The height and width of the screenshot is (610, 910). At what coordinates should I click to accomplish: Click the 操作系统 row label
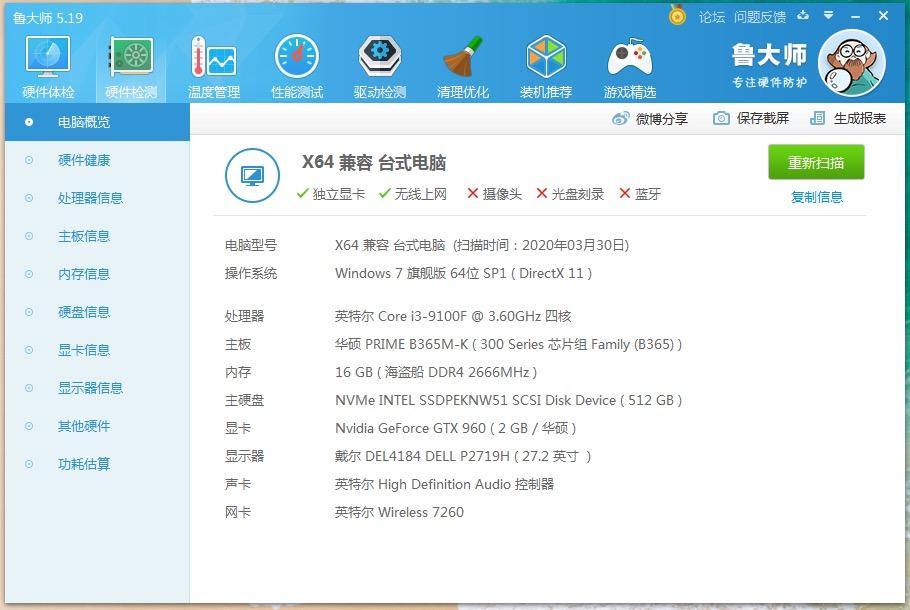tap(251, 273)
